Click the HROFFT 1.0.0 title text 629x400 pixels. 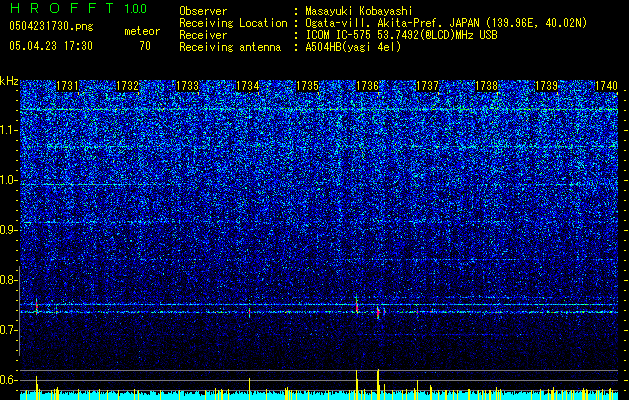click(x=78, y=8)
